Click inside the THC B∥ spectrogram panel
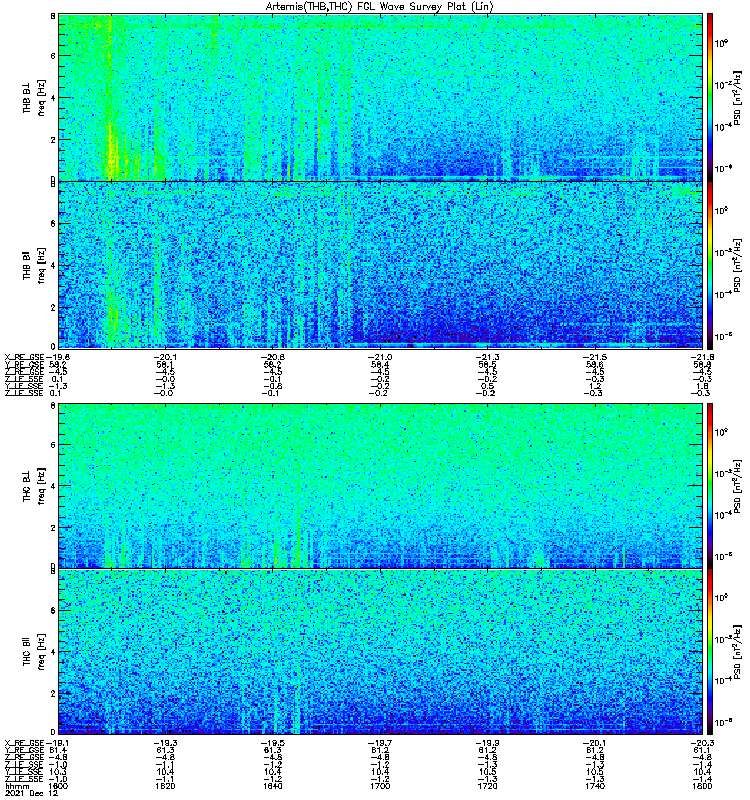Viewport: 750px width, 800px height. pyautogui.click(x=381, y=652)
